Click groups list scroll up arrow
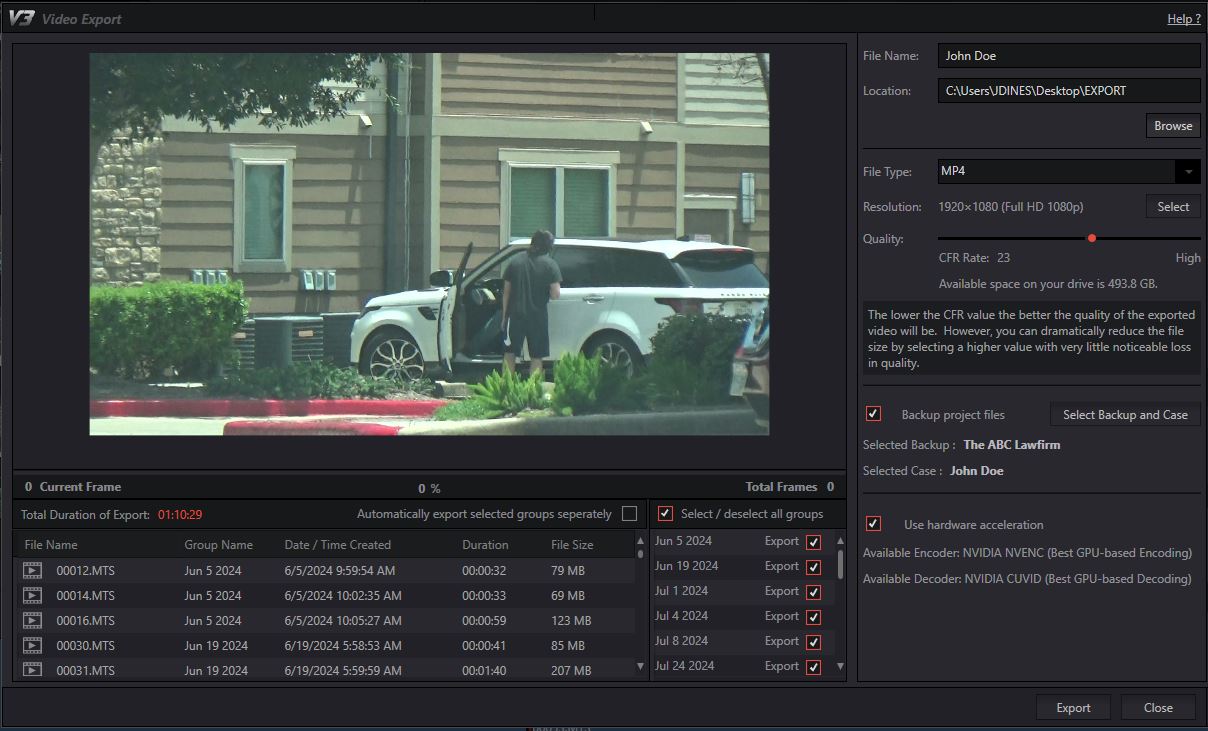Screen dimensions: 1208x731 (x=840, y=541)
